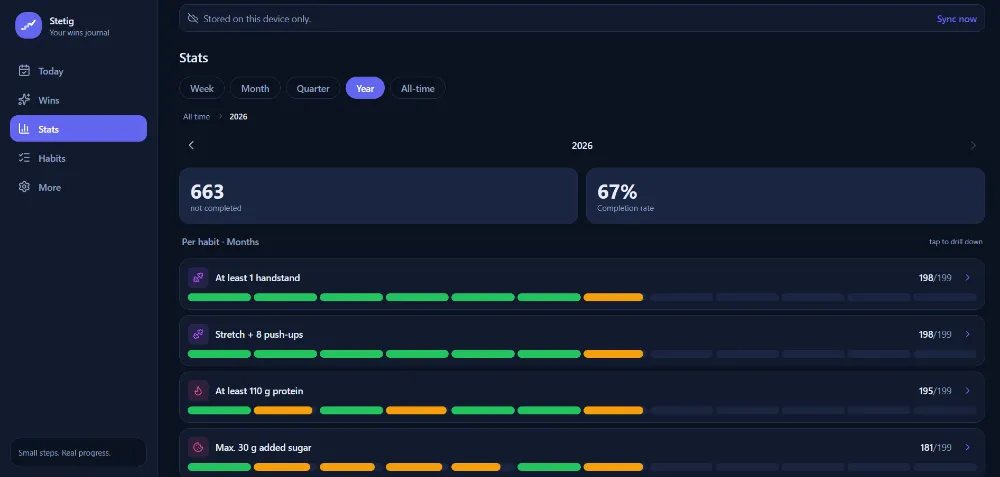Open the Habits list
The height and width of the screenshot is (477, 1000).
coord(78,158)
